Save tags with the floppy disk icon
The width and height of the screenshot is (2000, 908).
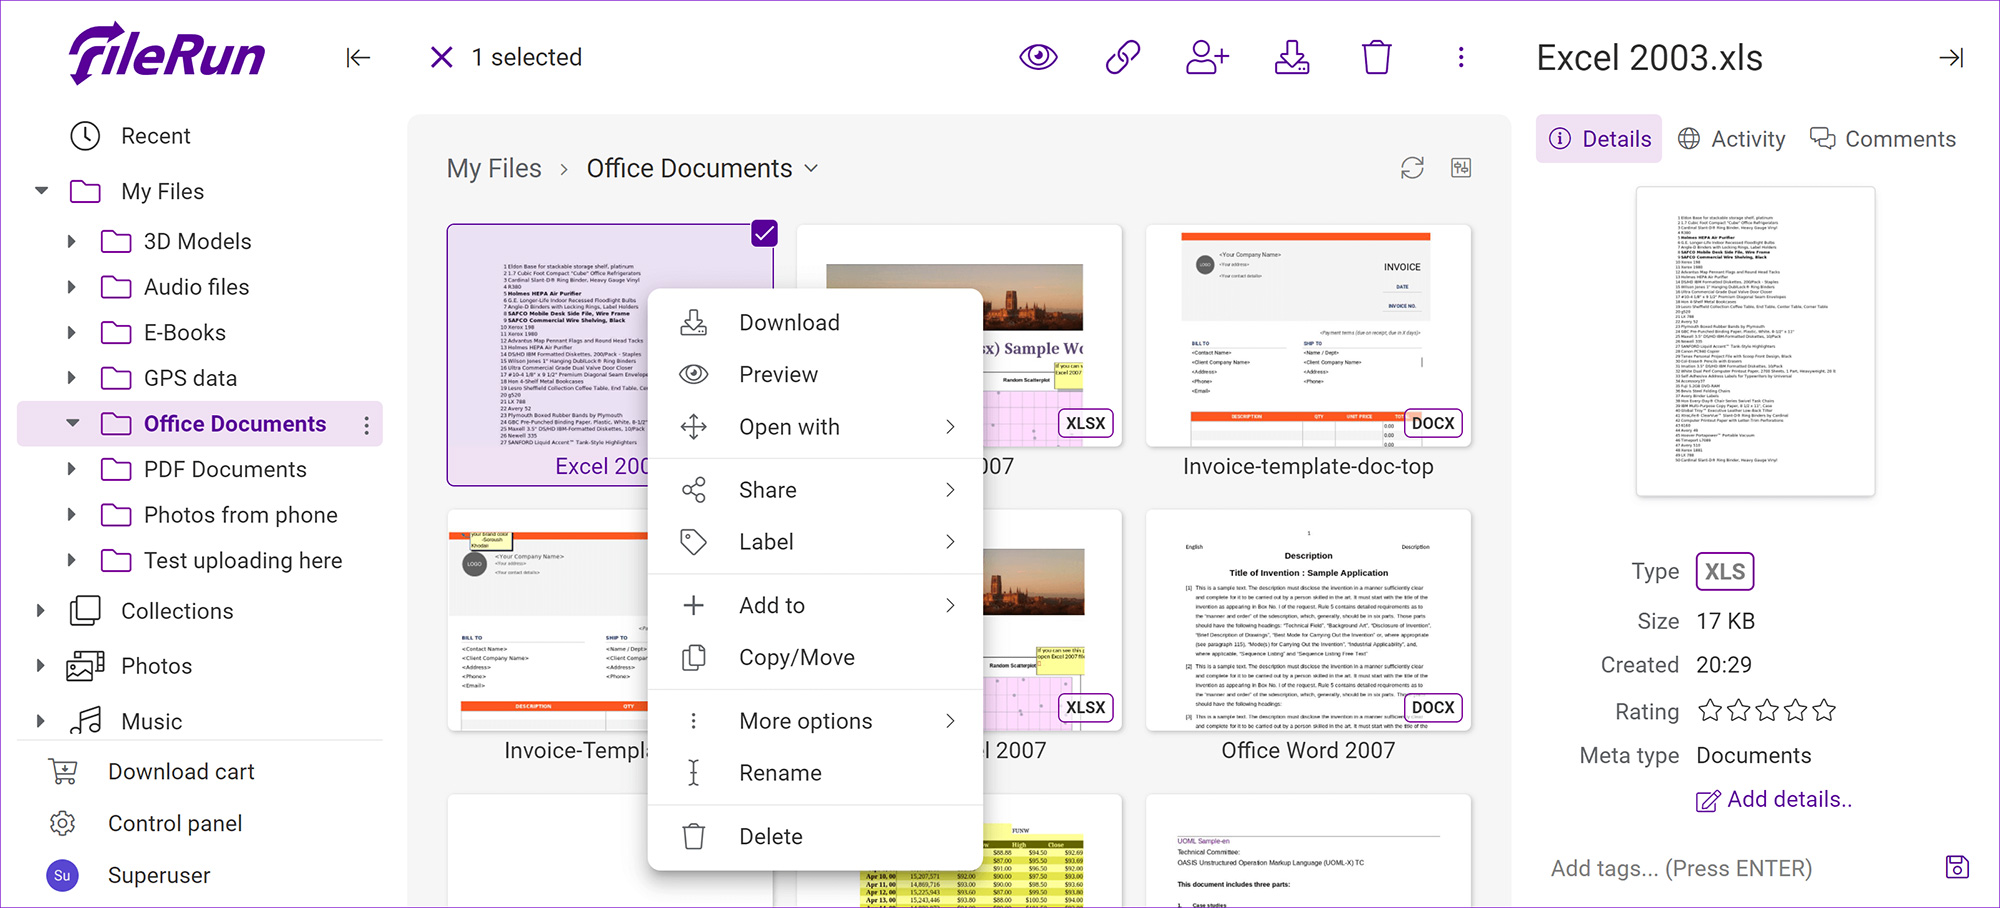coord(1957,867)
